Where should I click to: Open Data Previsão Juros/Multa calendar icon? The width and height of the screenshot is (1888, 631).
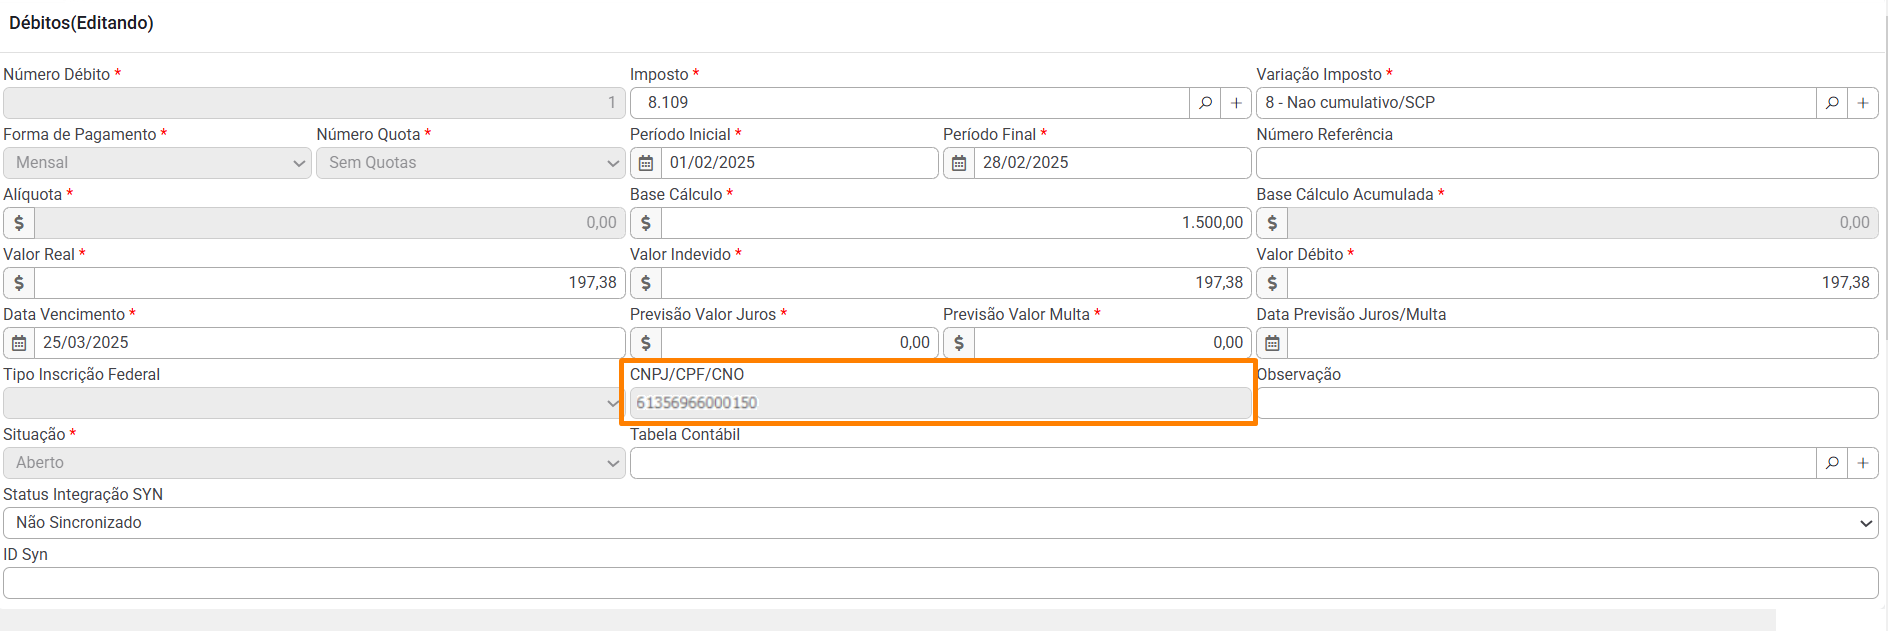click(1272, 343)
